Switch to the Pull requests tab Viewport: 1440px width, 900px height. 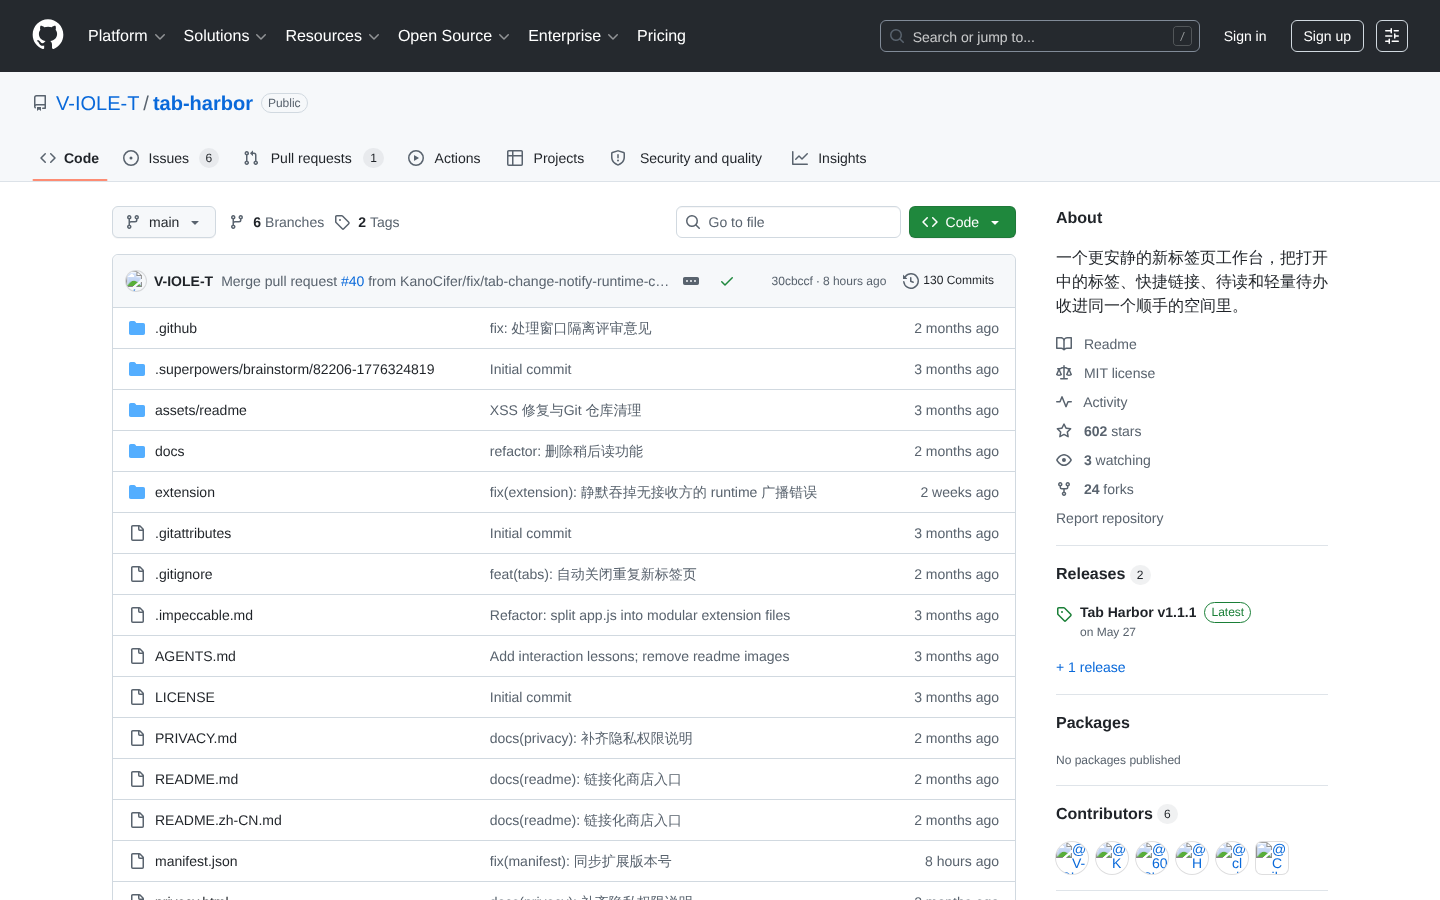(313, 158)
